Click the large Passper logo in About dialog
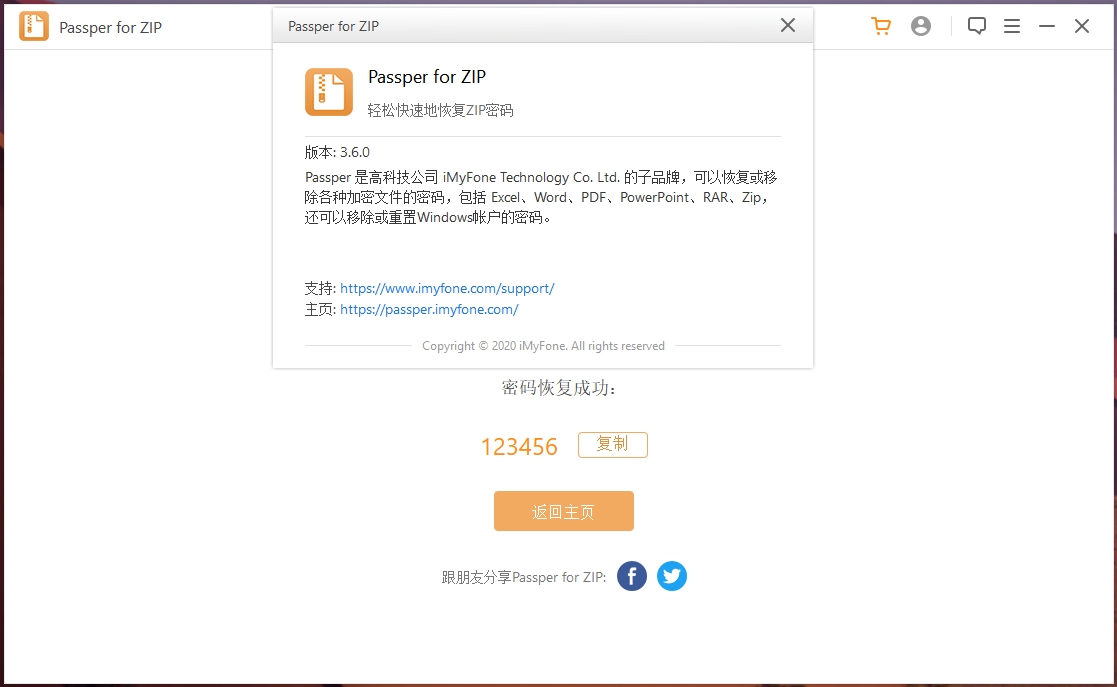This screenshot has width=1117, height=687. coord(328,92)
